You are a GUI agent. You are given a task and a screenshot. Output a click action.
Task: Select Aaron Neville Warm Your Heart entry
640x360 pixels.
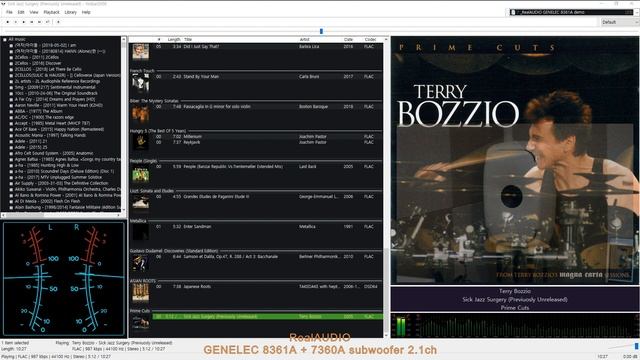(58, 105)
